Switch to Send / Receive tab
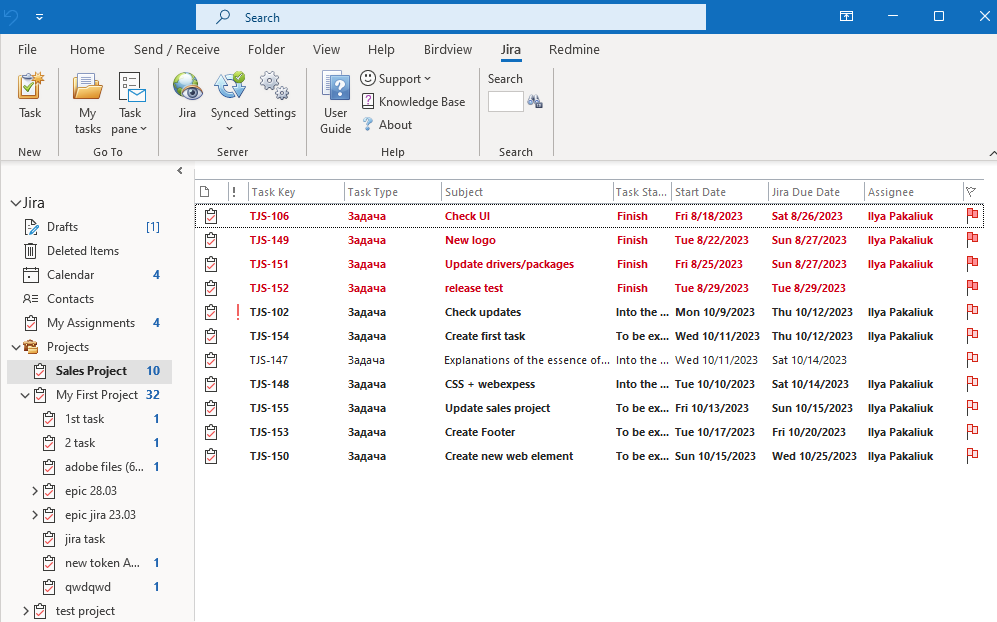Screen dimensions: 997x622 177,50
